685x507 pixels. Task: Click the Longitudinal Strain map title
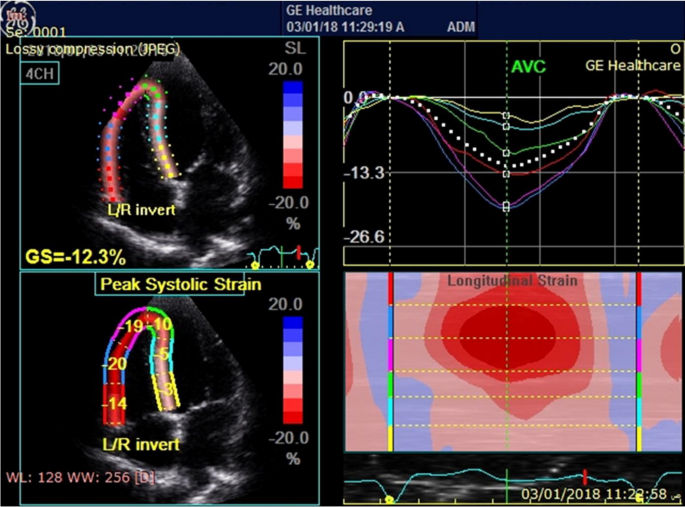click(511, 281)
